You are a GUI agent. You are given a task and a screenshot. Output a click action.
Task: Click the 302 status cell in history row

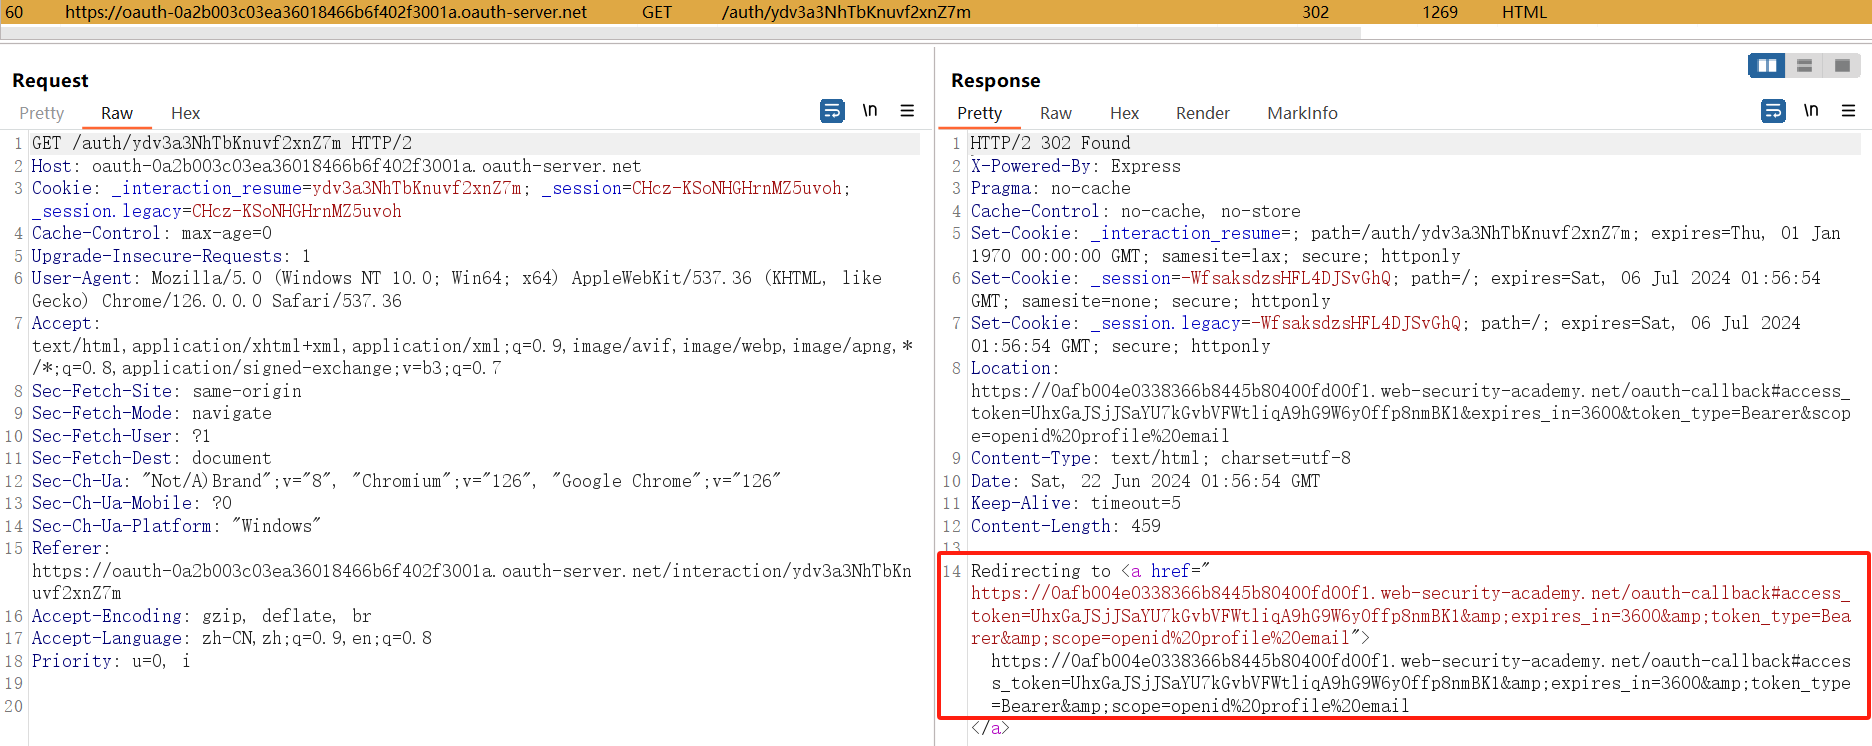[x=1316, y=12]
